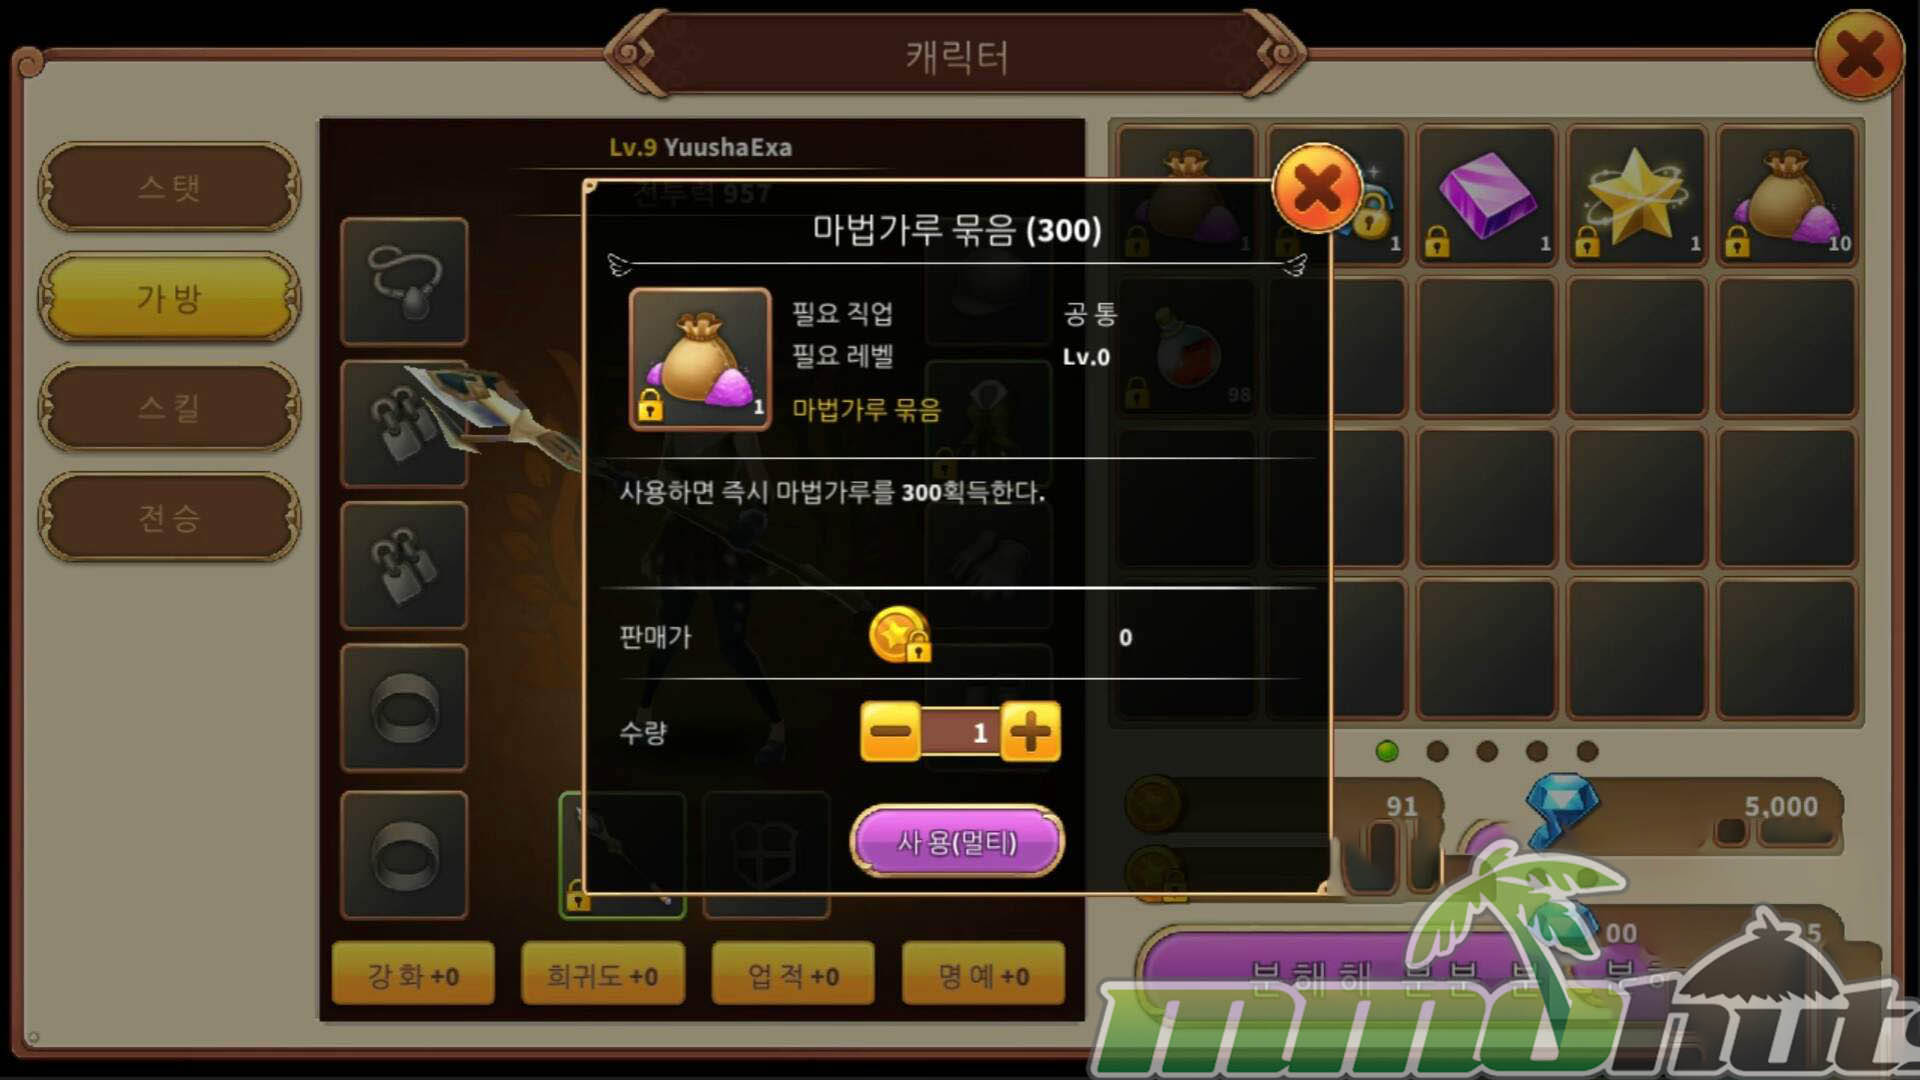Screen dimensions: 1920x1080
Task: Increase quantity with the plus button
Action: [1030, 732]
